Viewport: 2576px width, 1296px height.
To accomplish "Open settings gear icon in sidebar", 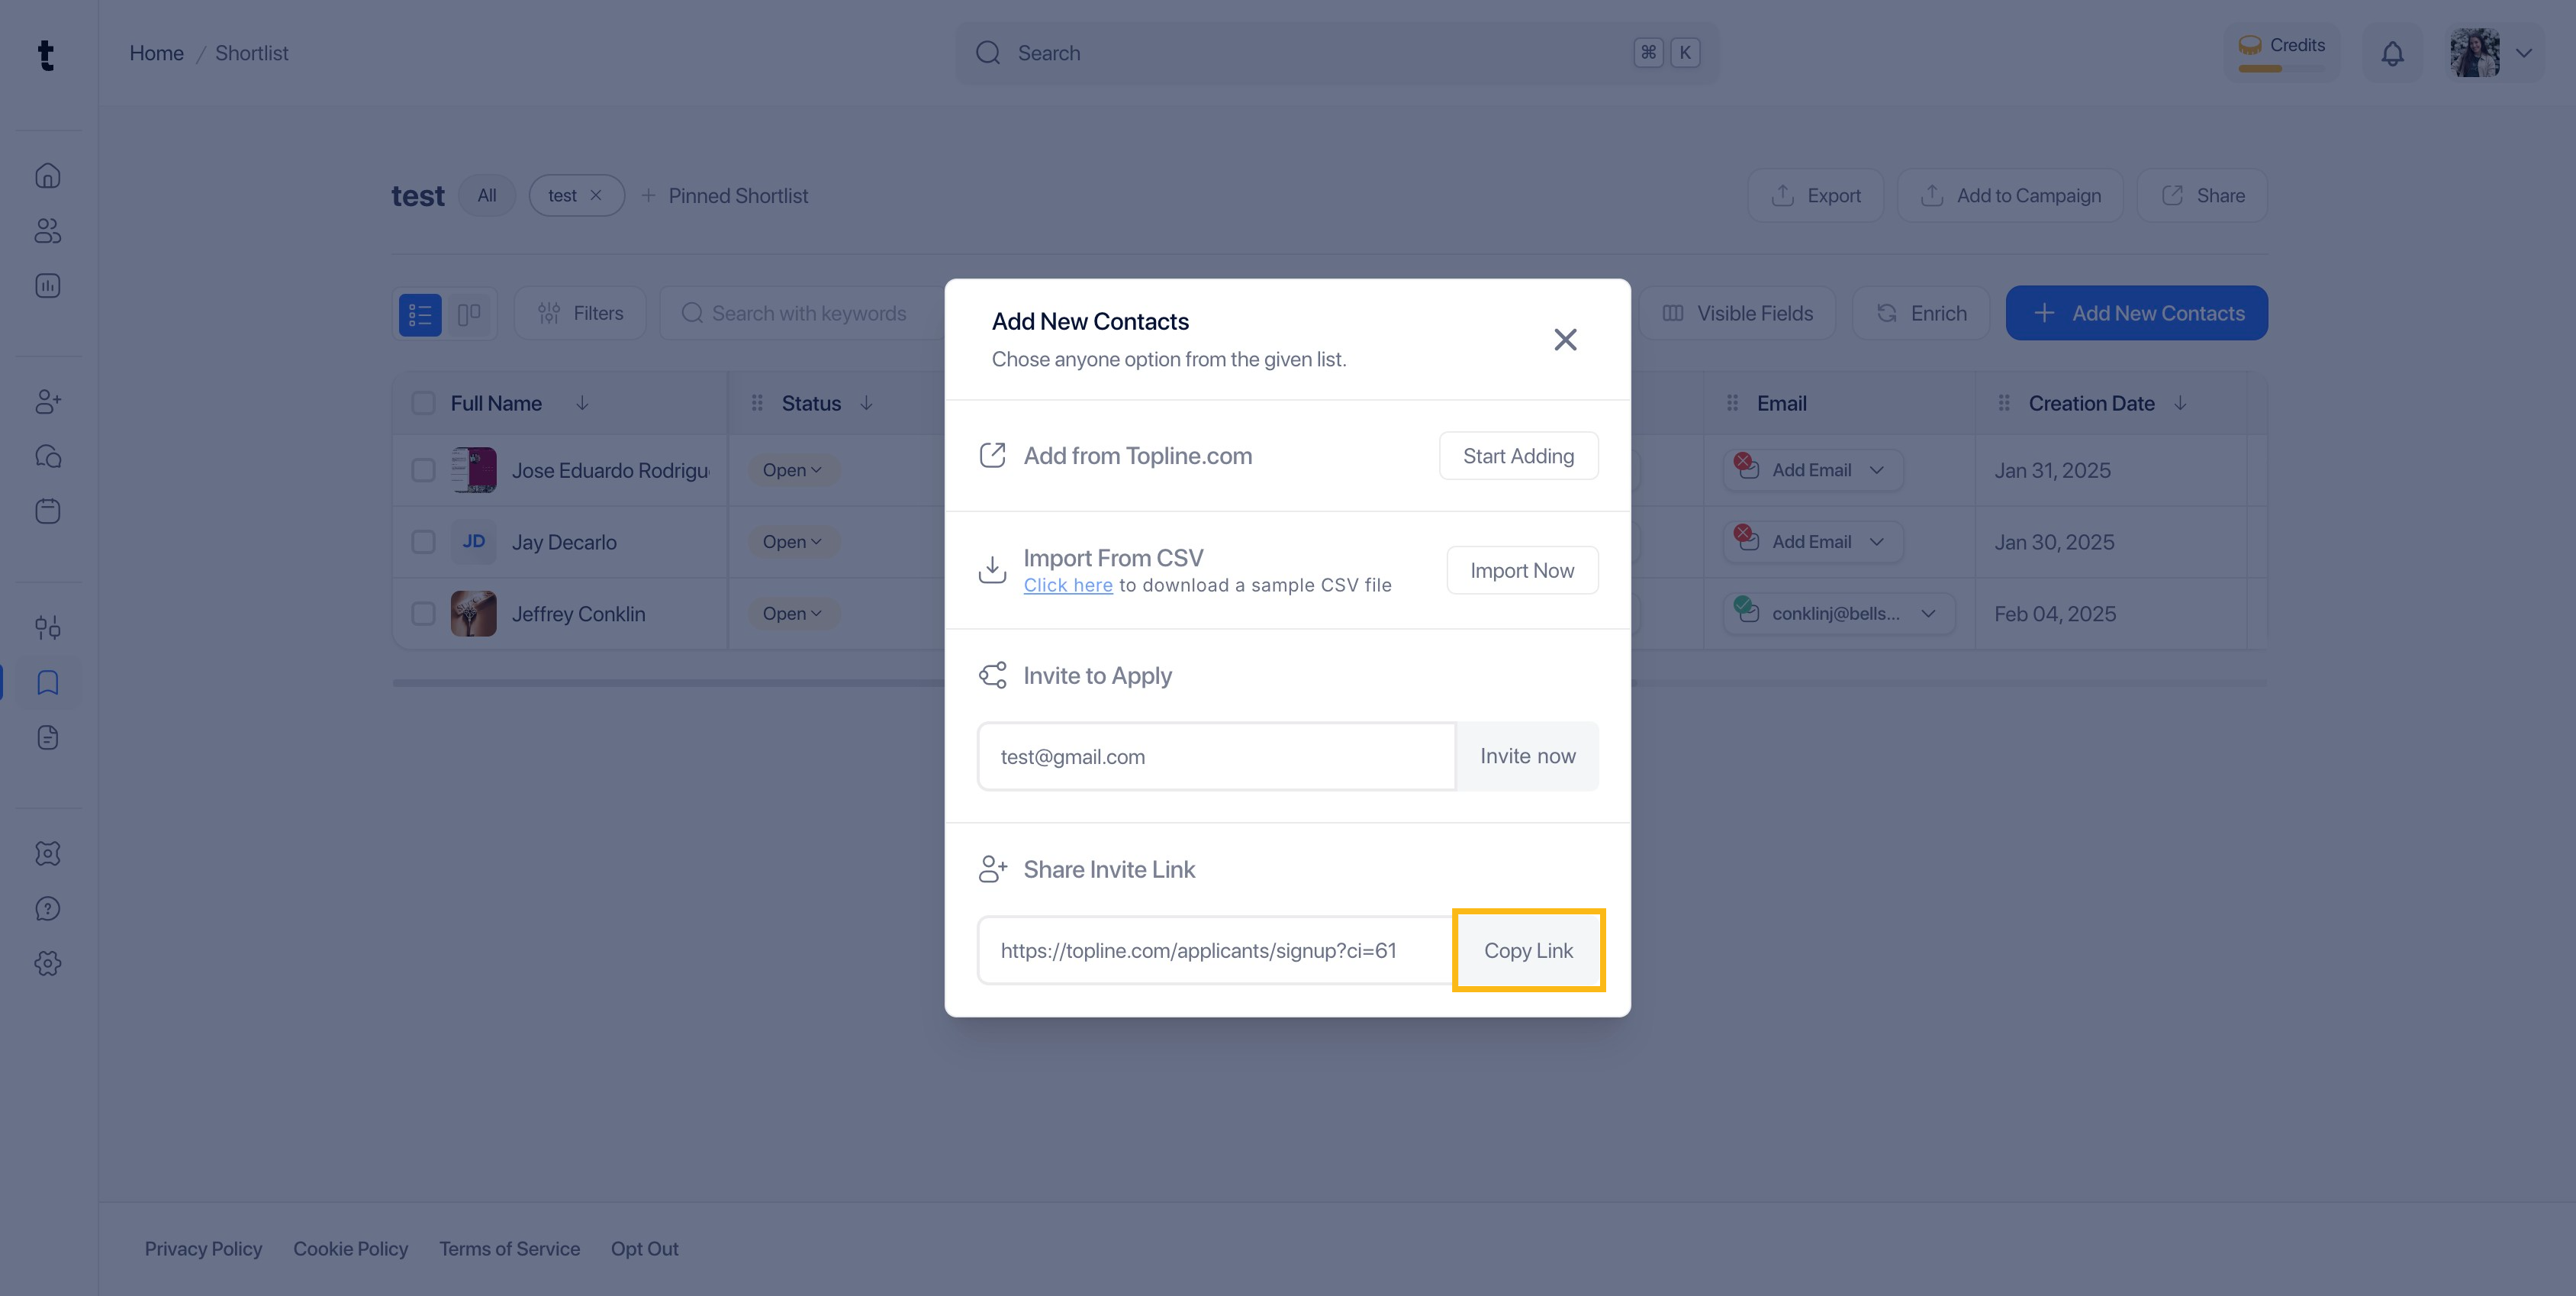I will click(47, 964).
